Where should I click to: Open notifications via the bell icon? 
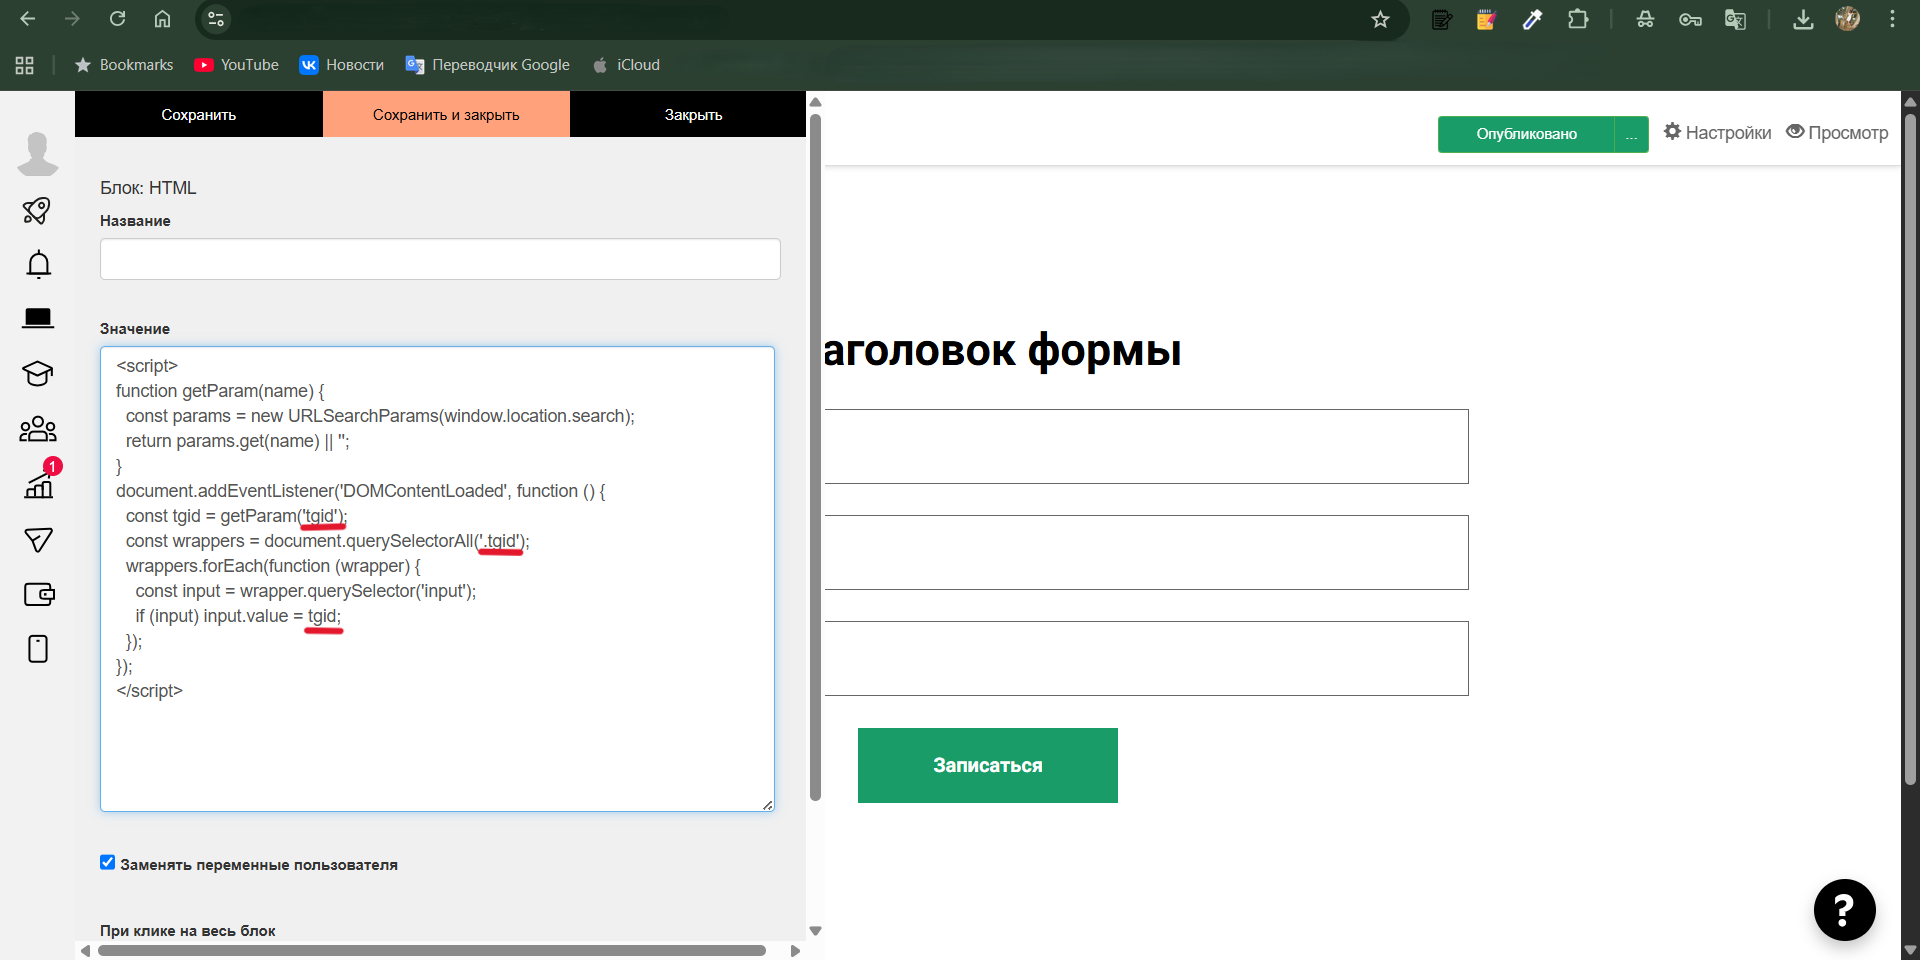coord(37,264)
